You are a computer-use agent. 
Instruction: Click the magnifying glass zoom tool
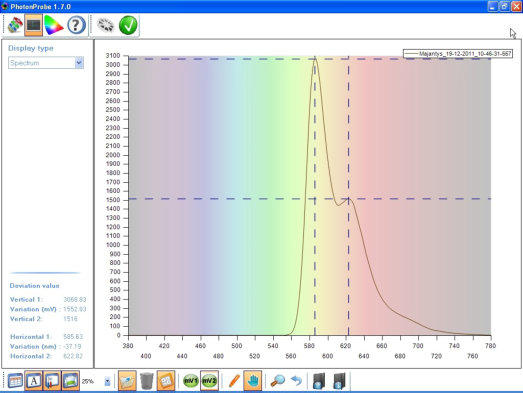coord(278,381)
